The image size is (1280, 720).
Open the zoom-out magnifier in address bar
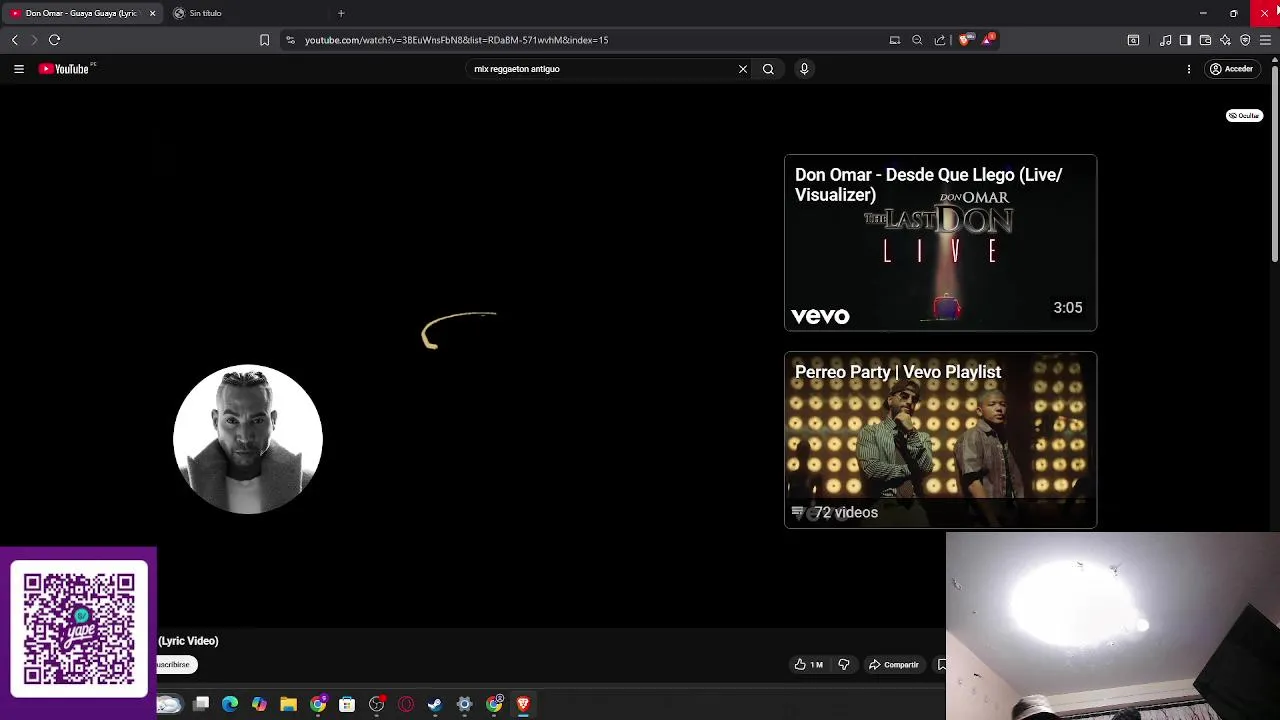click(x=917, y=40)
